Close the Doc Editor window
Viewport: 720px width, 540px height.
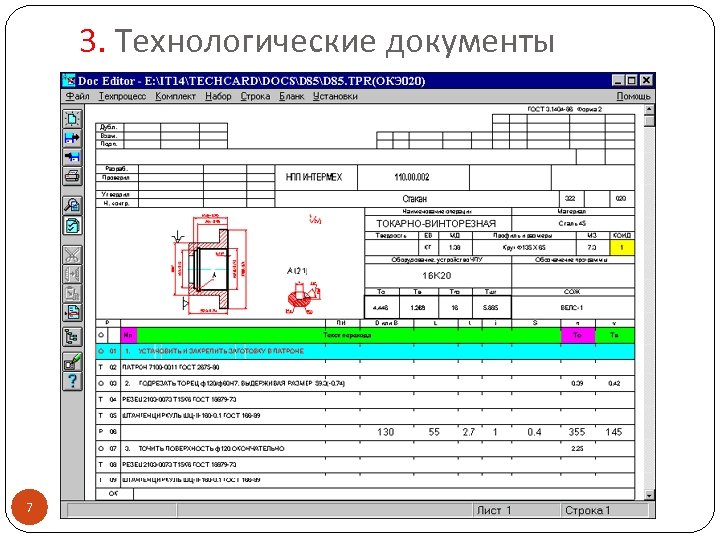646,81
